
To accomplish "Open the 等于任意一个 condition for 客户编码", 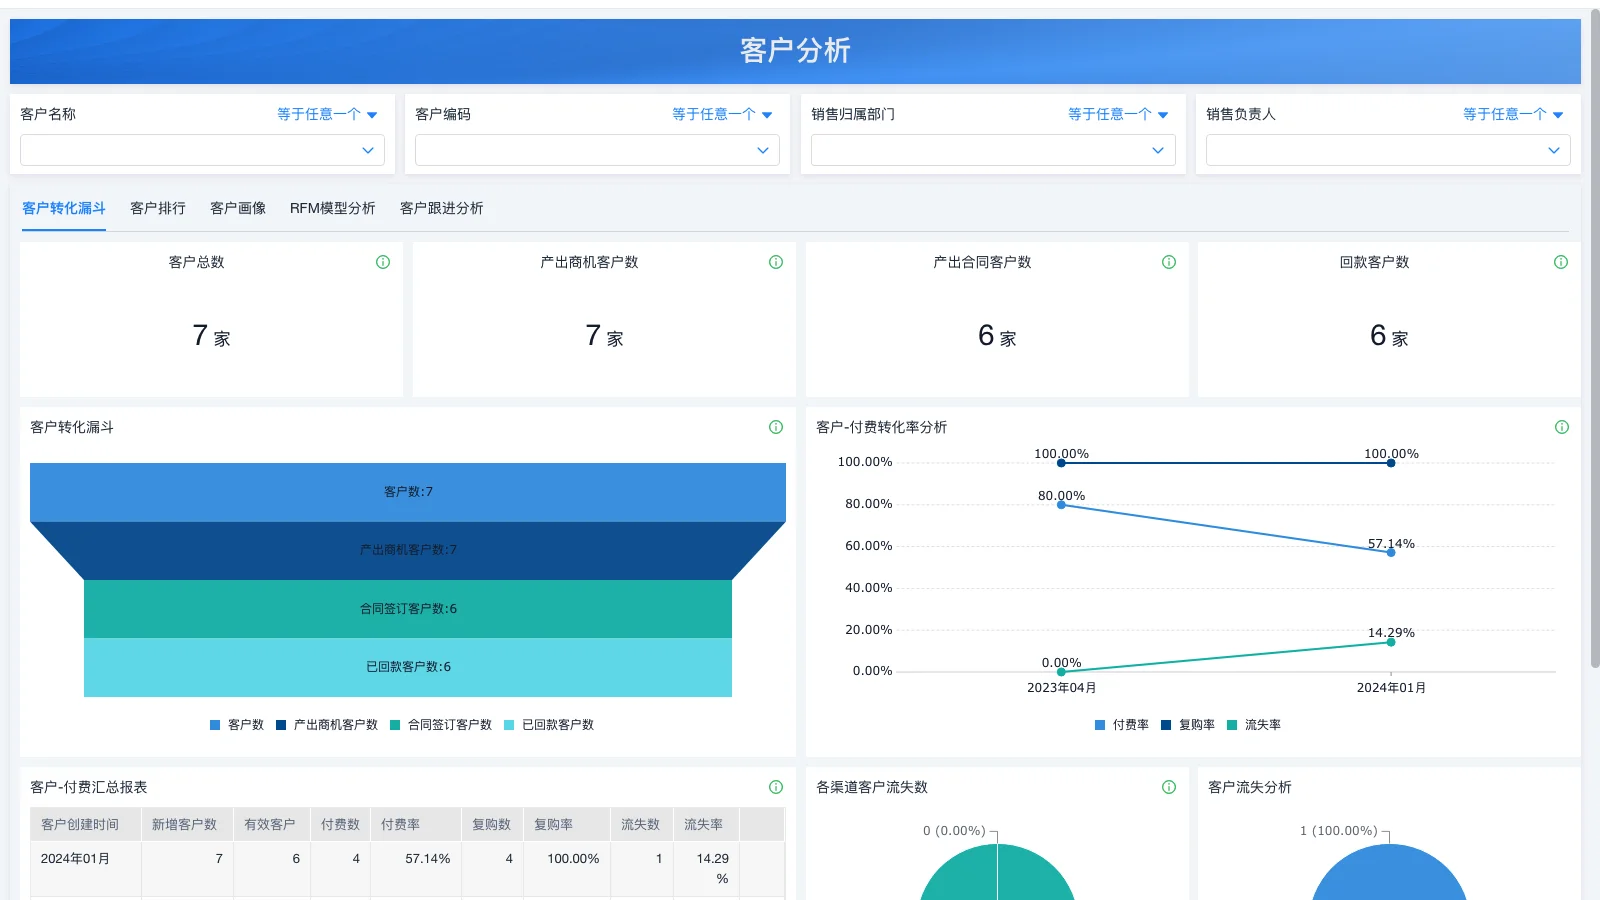I will pyautogui.click(x=722, y=114).
